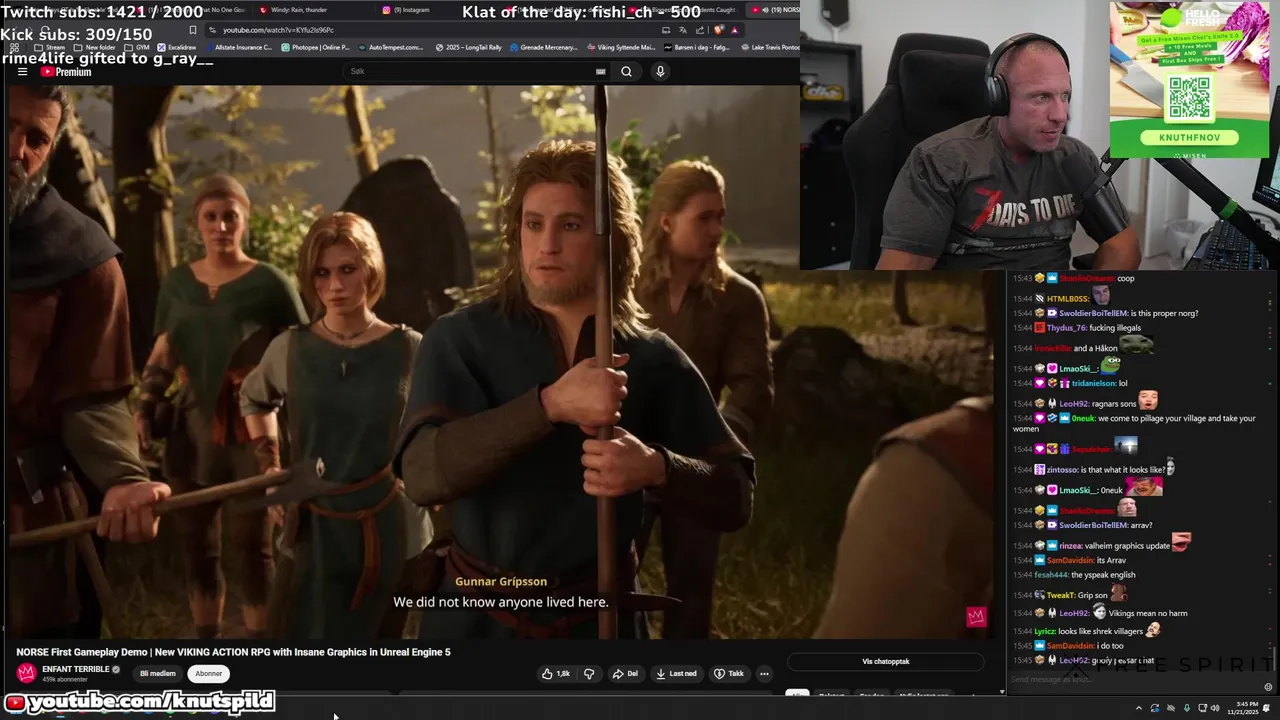Click the chat scroll-down arrow

click(x=1003, y=691)
